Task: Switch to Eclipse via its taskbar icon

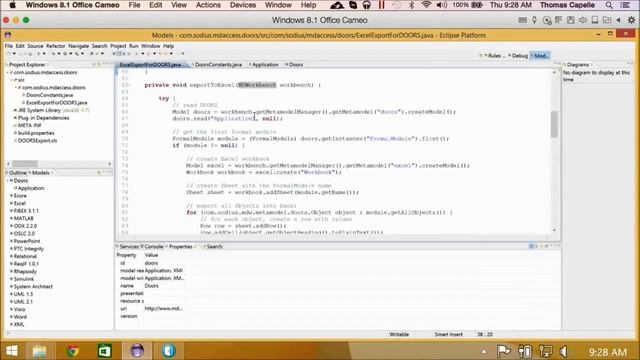Action: (137, 351)
